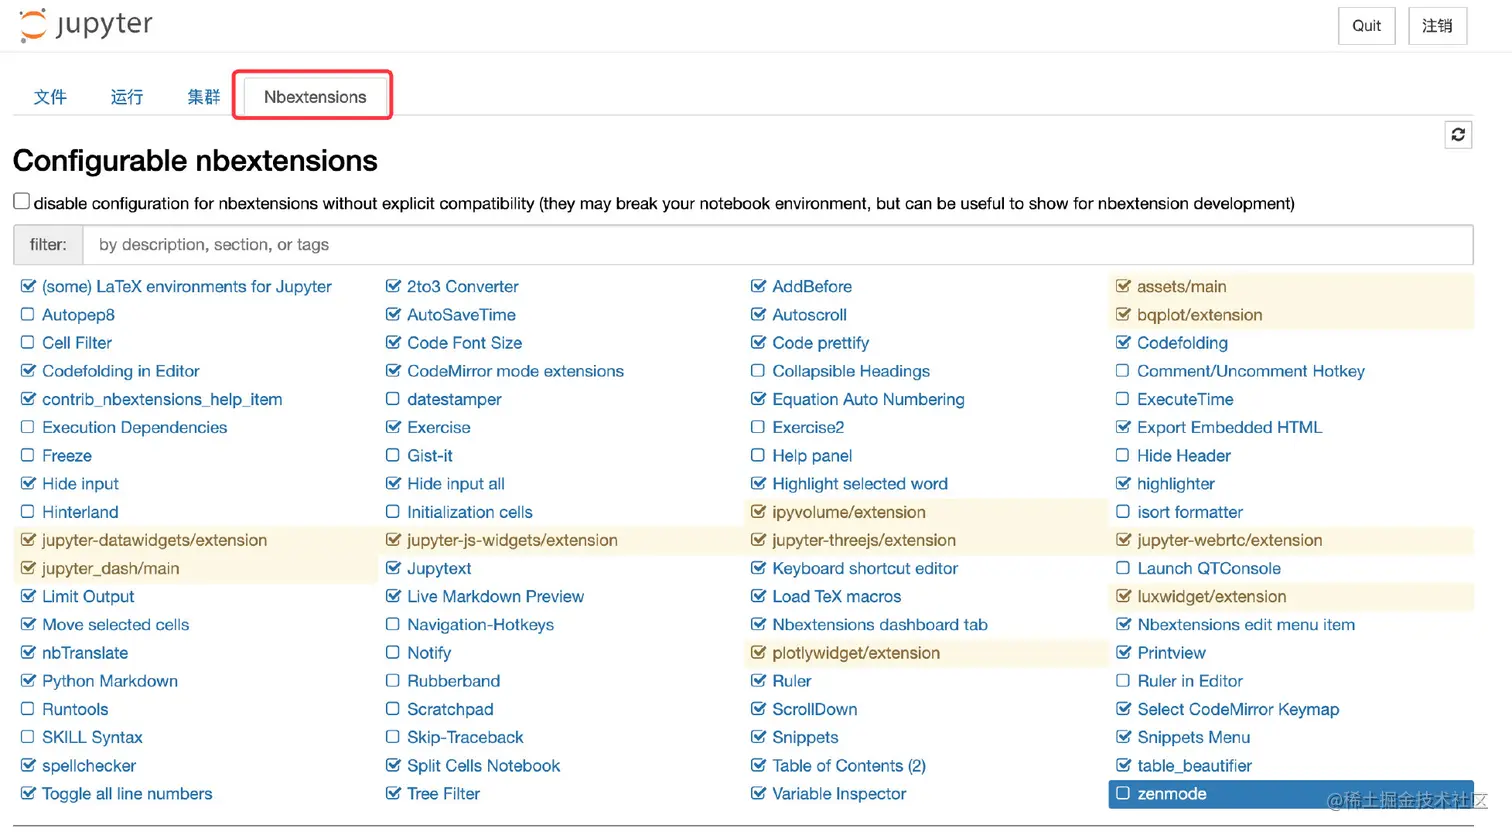Screen dimensions: 1512x835
Task: Click the 注销 logout button
Action: click(1437, 26)
